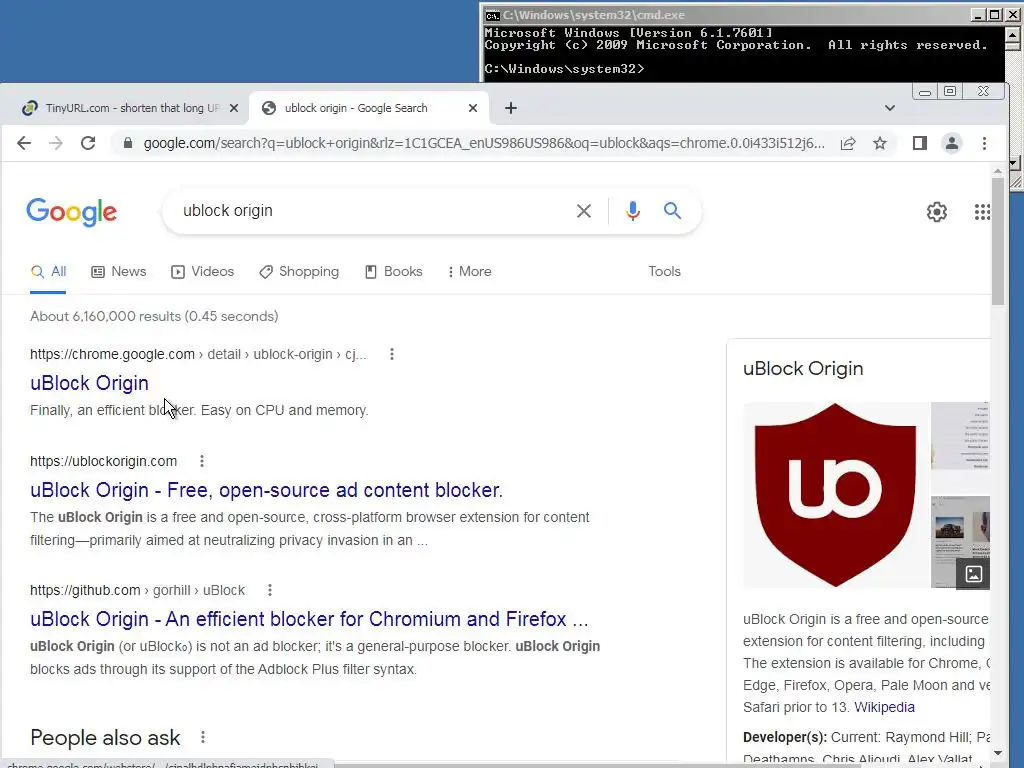
Task: Click the Google logo
Action: pos(72,212)
